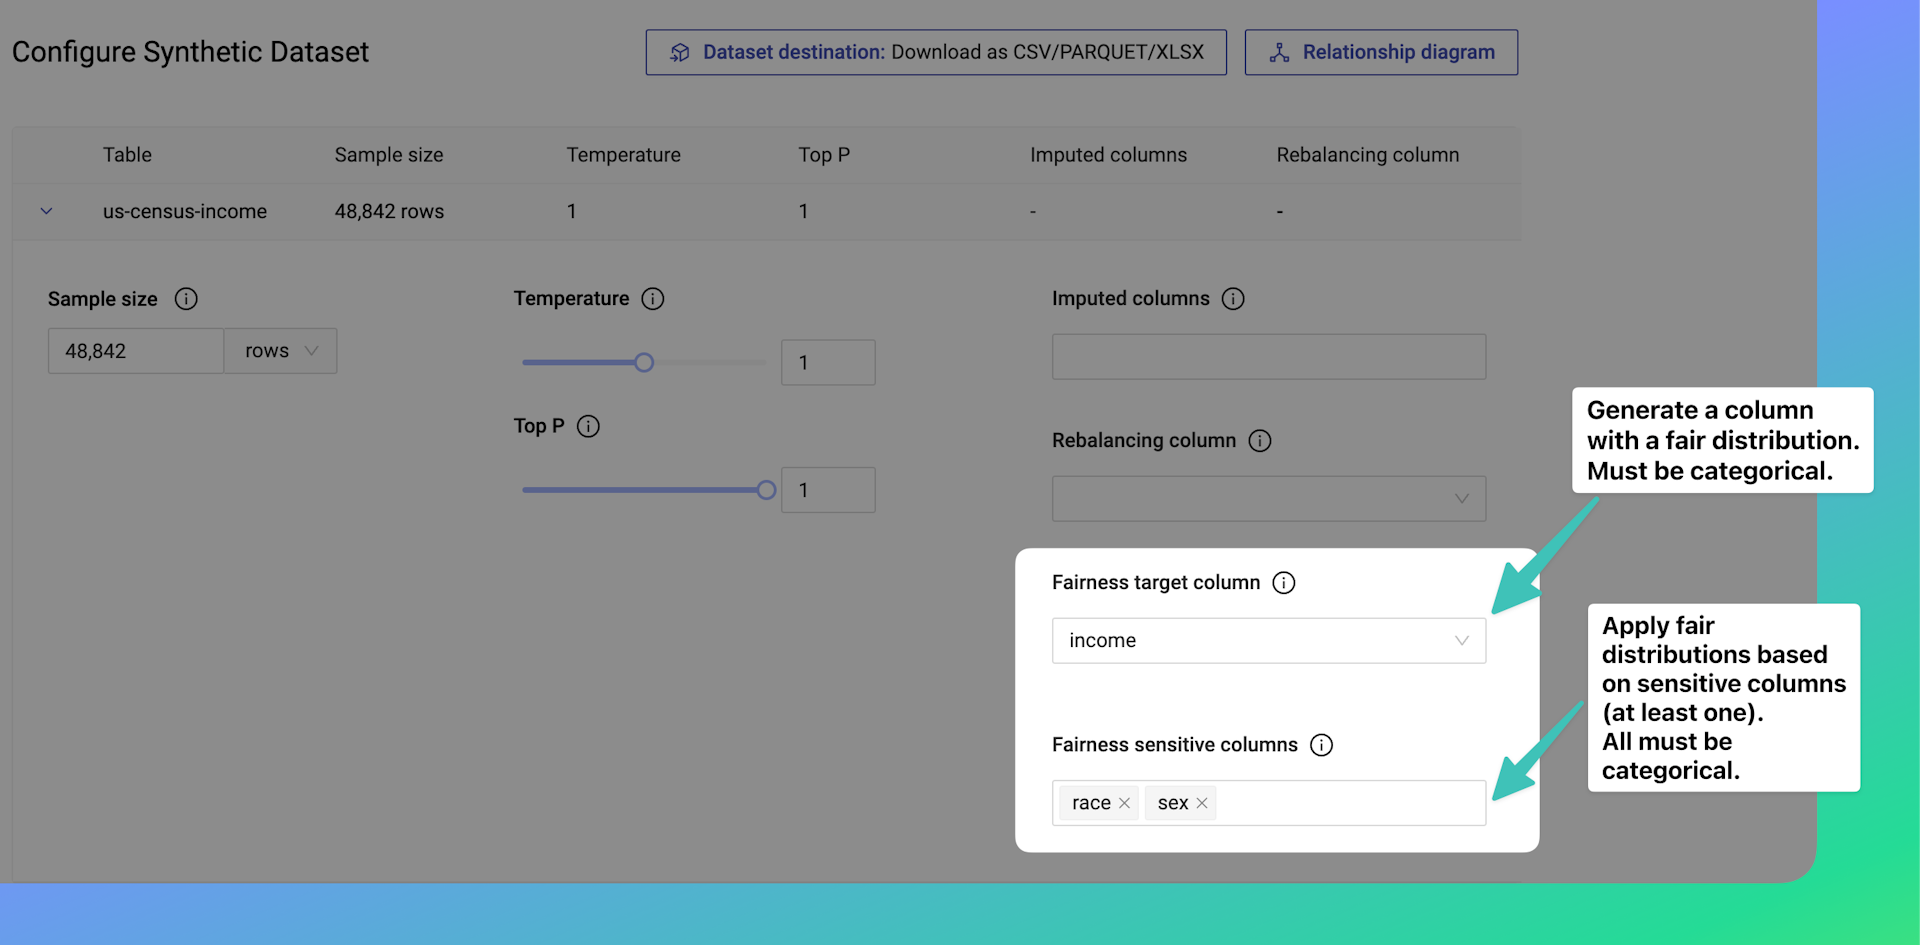This screenshot has height=945, width=1920.
Task: Click the Dataset destination button
Action: click(936, 52)
